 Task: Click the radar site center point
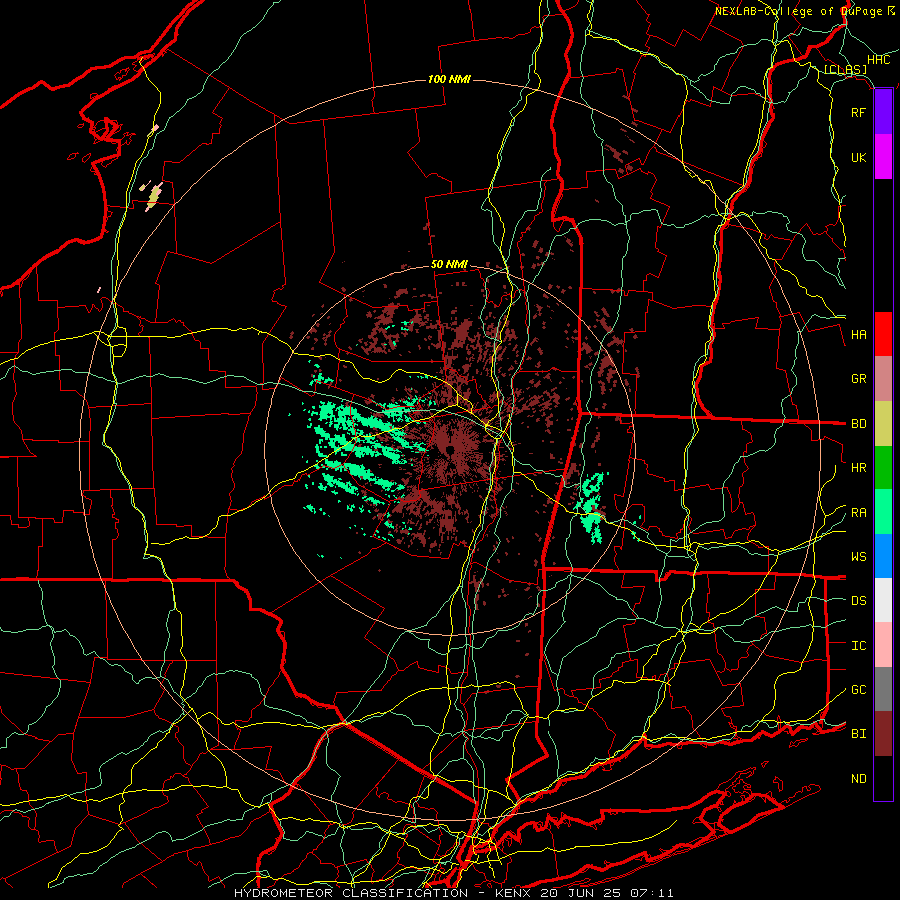450,449
